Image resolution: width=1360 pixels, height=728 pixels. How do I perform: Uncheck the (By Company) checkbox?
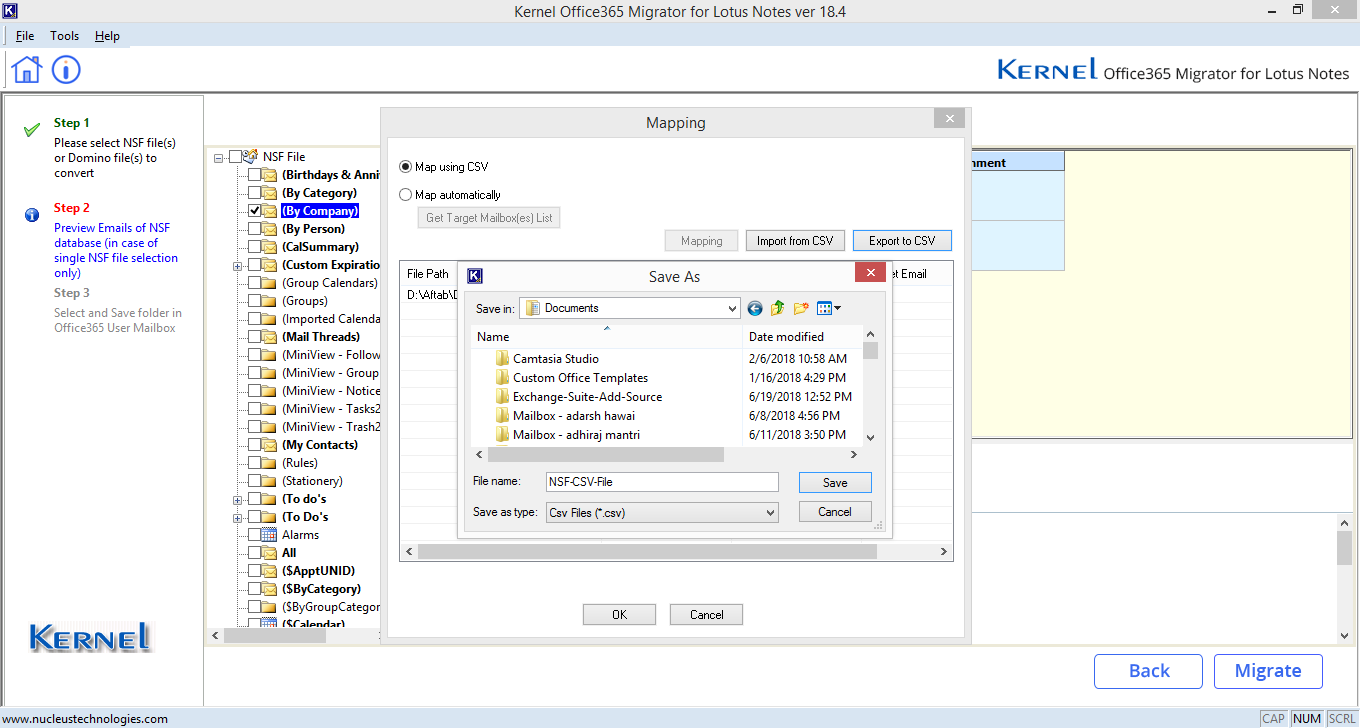[254, 211]
